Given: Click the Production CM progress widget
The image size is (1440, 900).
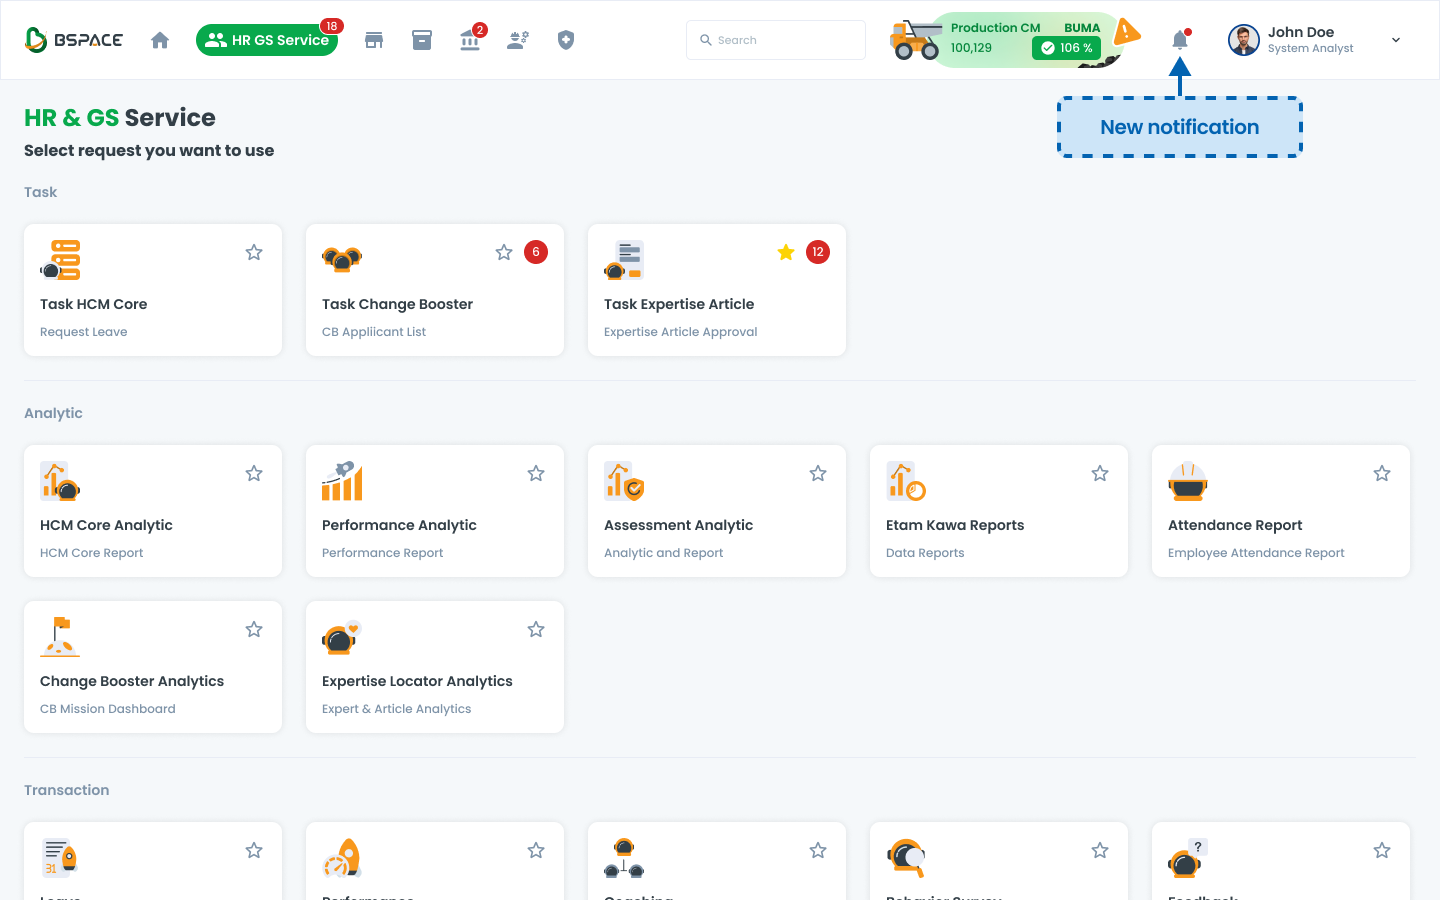Looking at the screenshot, I should point(1010,40).
